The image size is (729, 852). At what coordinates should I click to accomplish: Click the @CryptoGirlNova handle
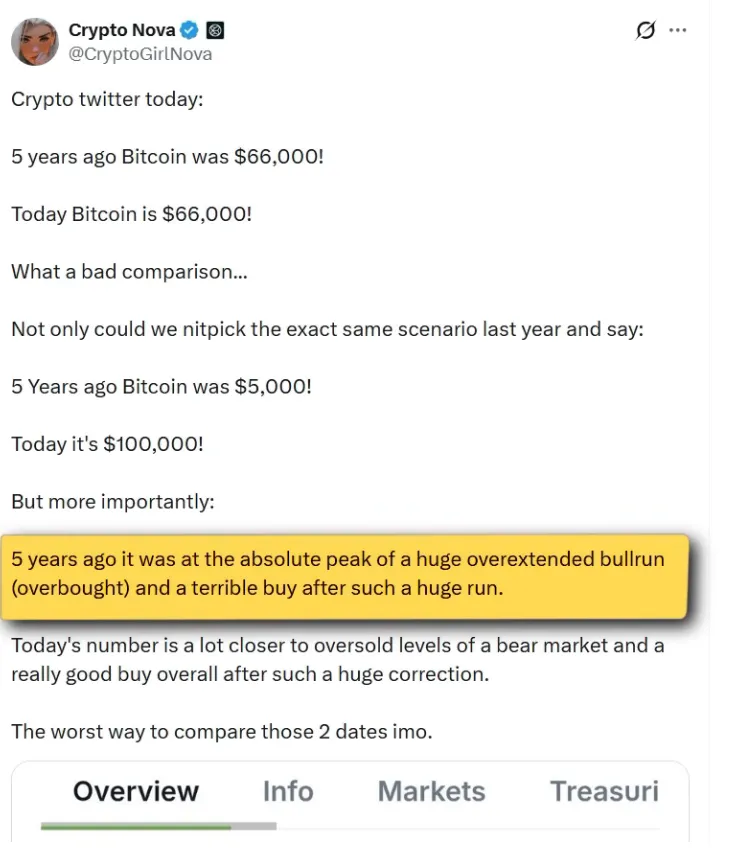click(139, 54)
